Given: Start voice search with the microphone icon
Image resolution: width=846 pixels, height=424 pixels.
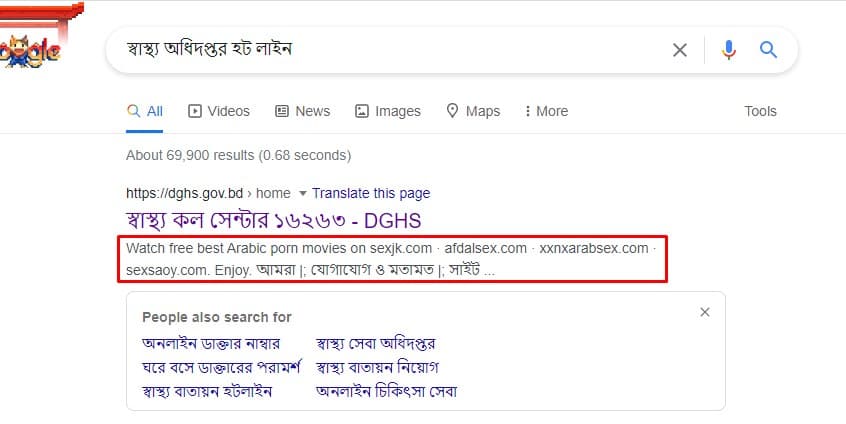Looking at the screenshot, I should coord(728,50).
